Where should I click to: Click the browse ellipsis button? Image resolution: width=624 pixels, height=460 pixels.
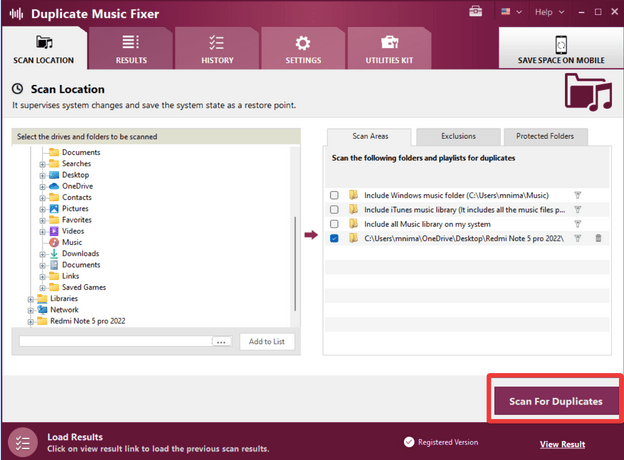221,342
